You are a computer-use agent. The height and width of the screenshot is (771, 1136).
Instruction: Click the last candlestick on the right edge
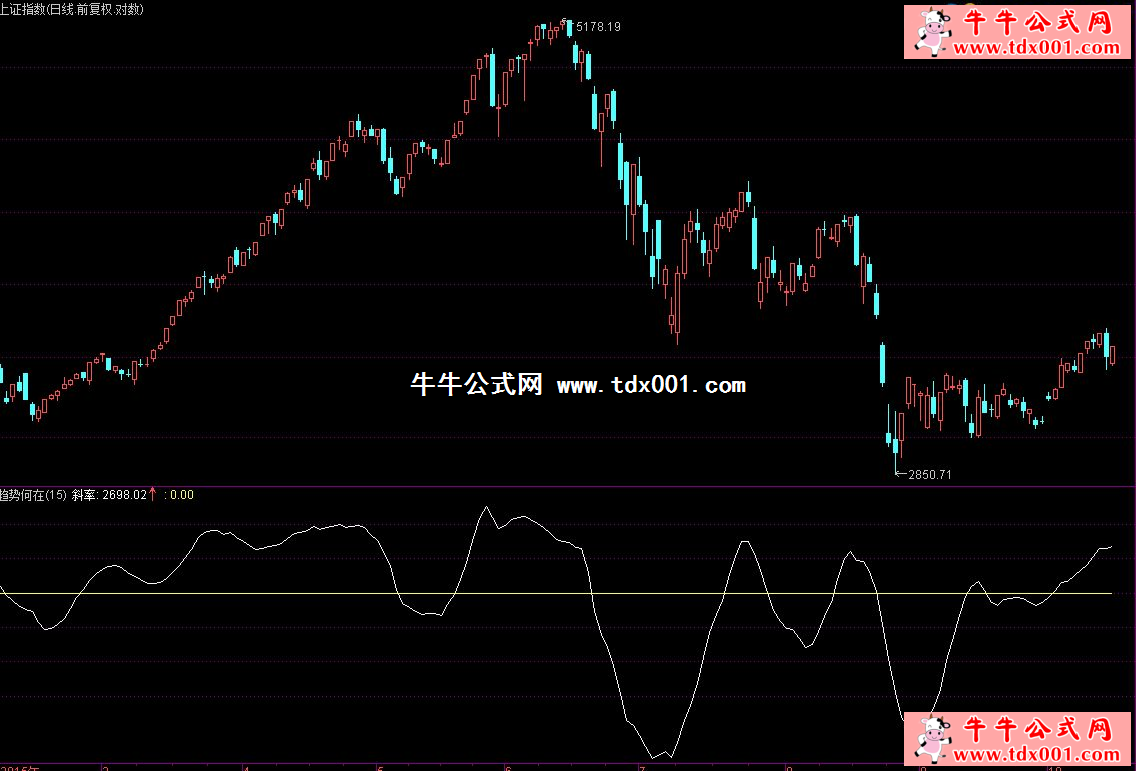[1113, 353]
